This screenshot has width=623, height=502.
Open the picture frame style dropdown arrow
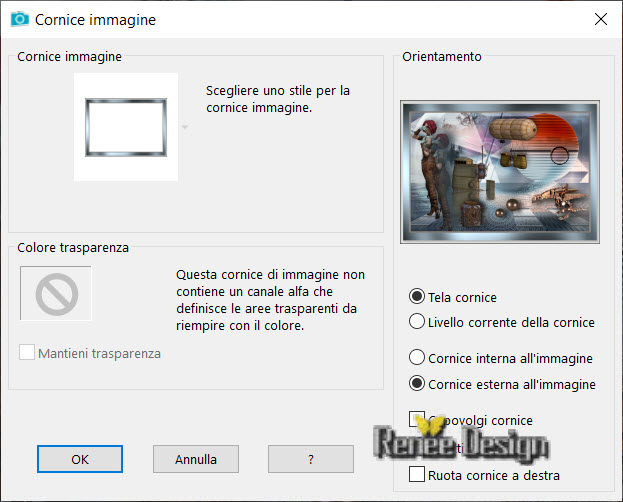click(185, 127)
